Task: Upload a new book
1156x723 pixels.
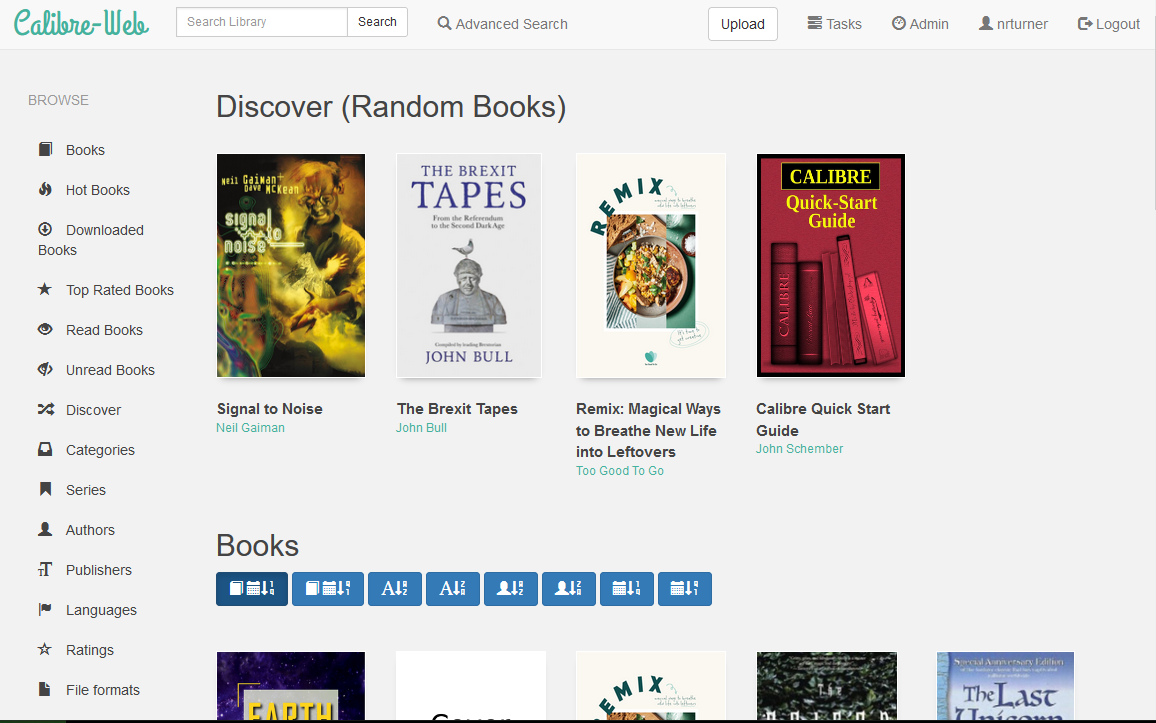Action: (x=742, y=23)
